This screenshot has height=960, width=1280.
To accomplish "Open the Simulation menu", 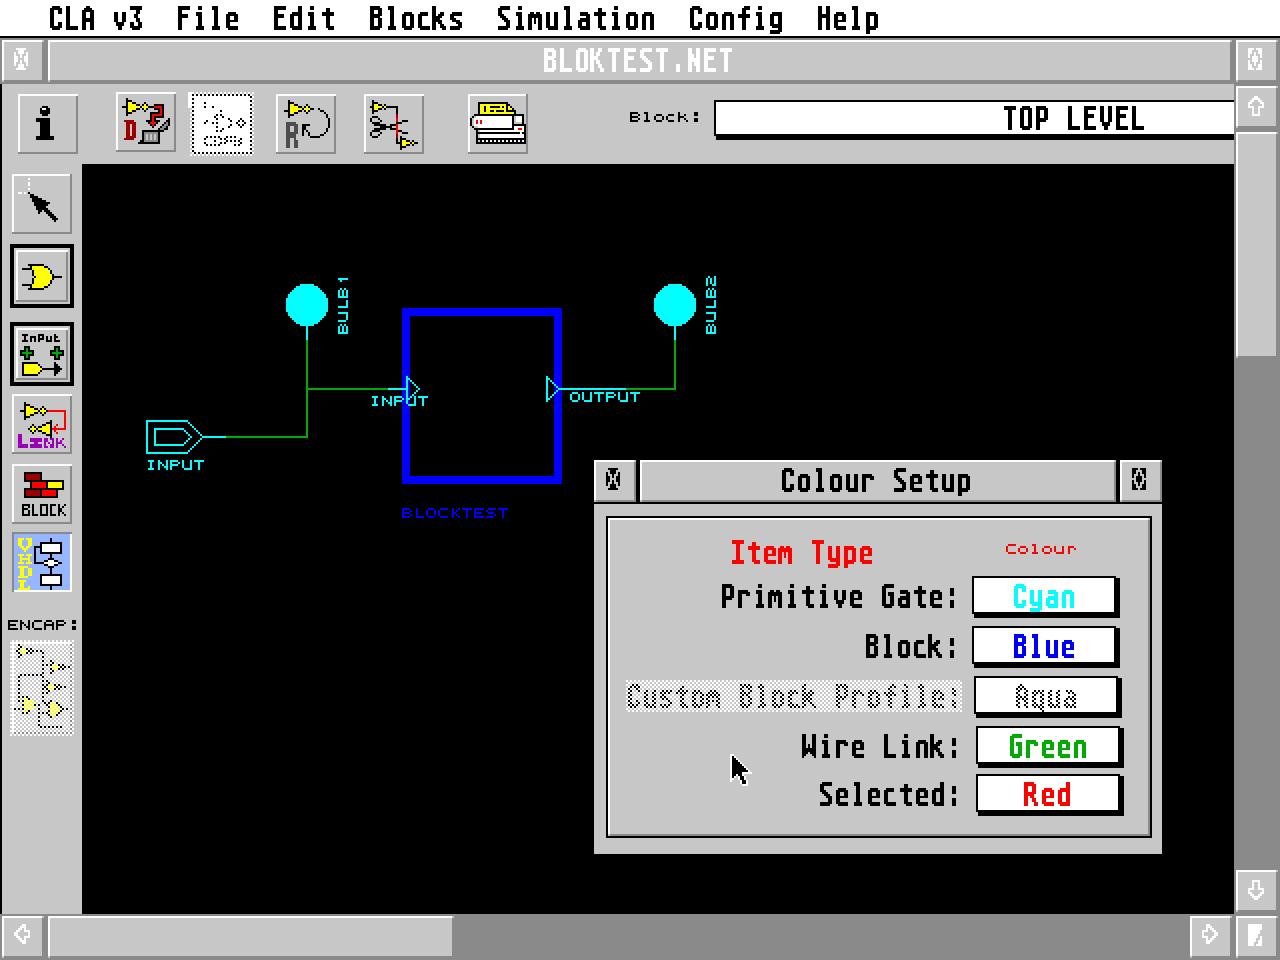I will pos(576,17).
